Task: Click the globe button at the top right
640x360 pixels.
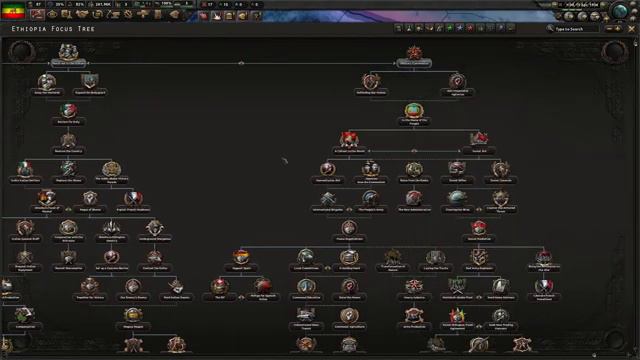Action: click(619, 11)
